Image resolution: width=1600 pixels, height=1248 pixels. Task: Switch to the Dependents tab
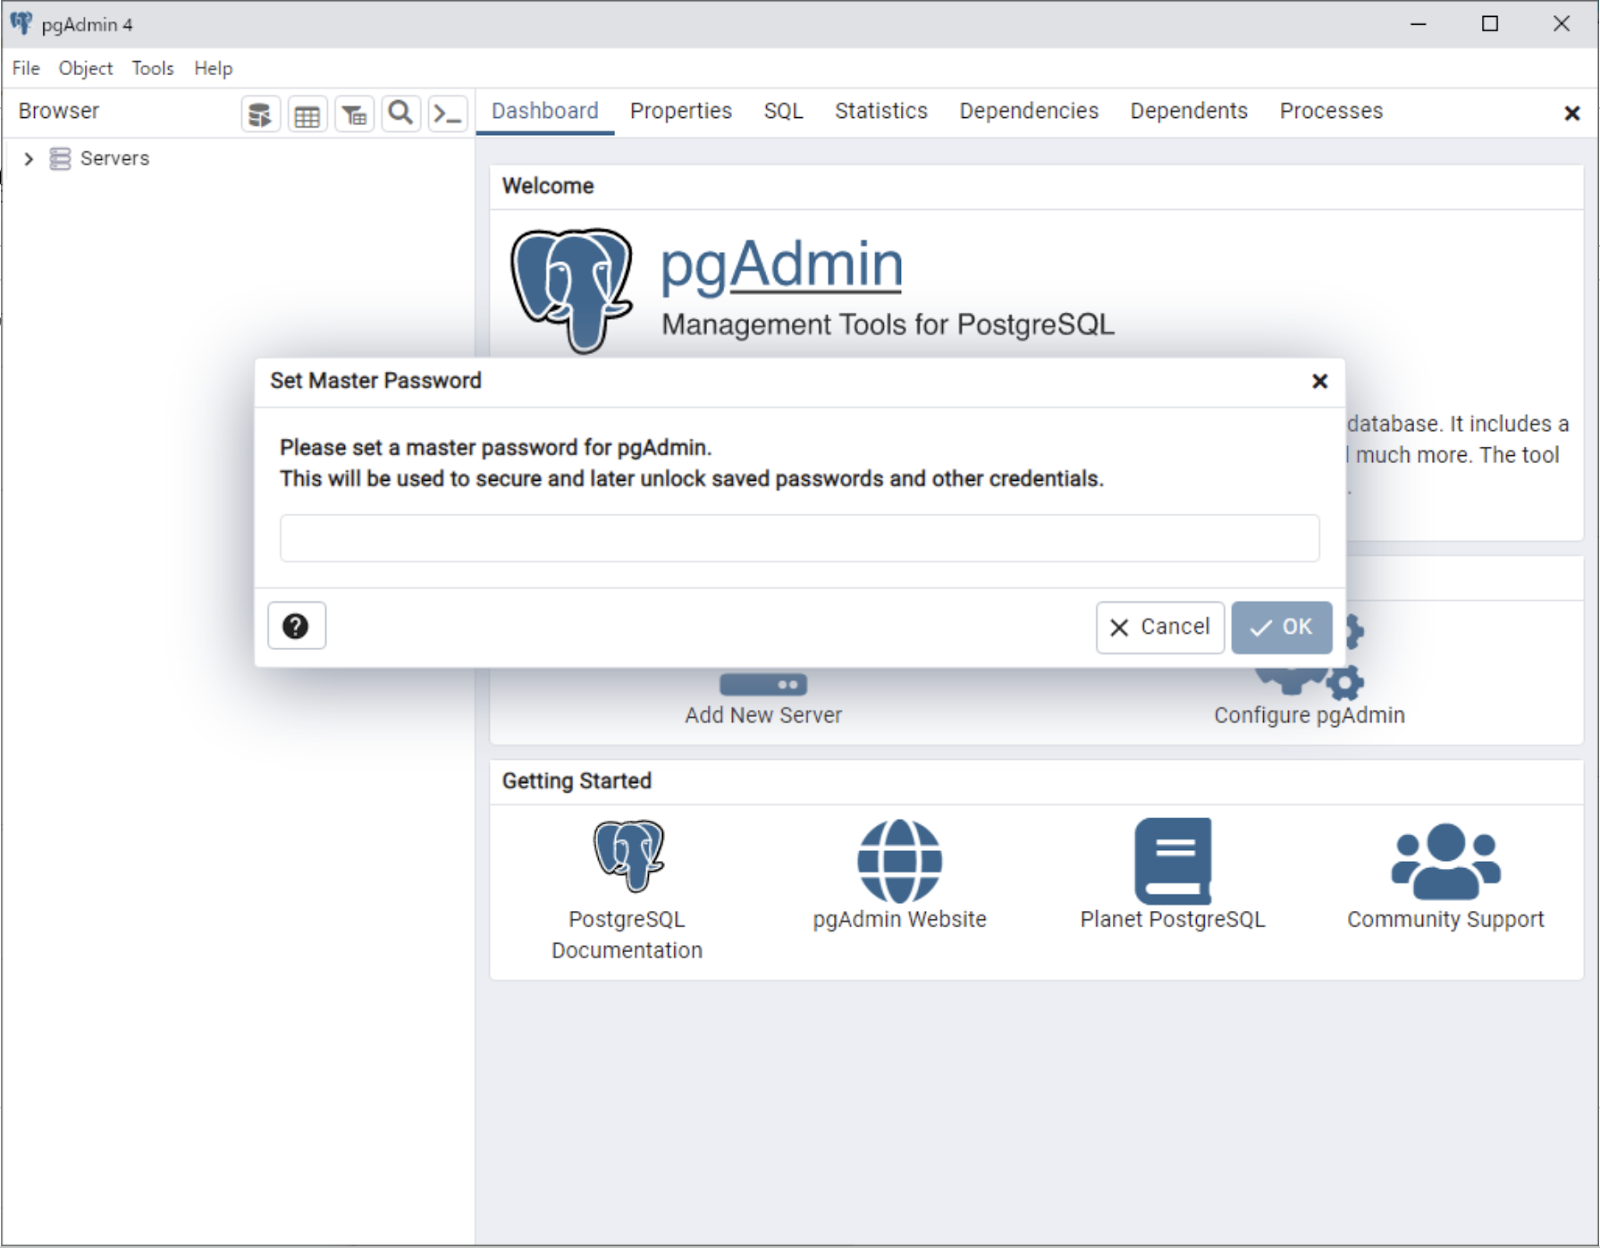tap(1189, 111)
